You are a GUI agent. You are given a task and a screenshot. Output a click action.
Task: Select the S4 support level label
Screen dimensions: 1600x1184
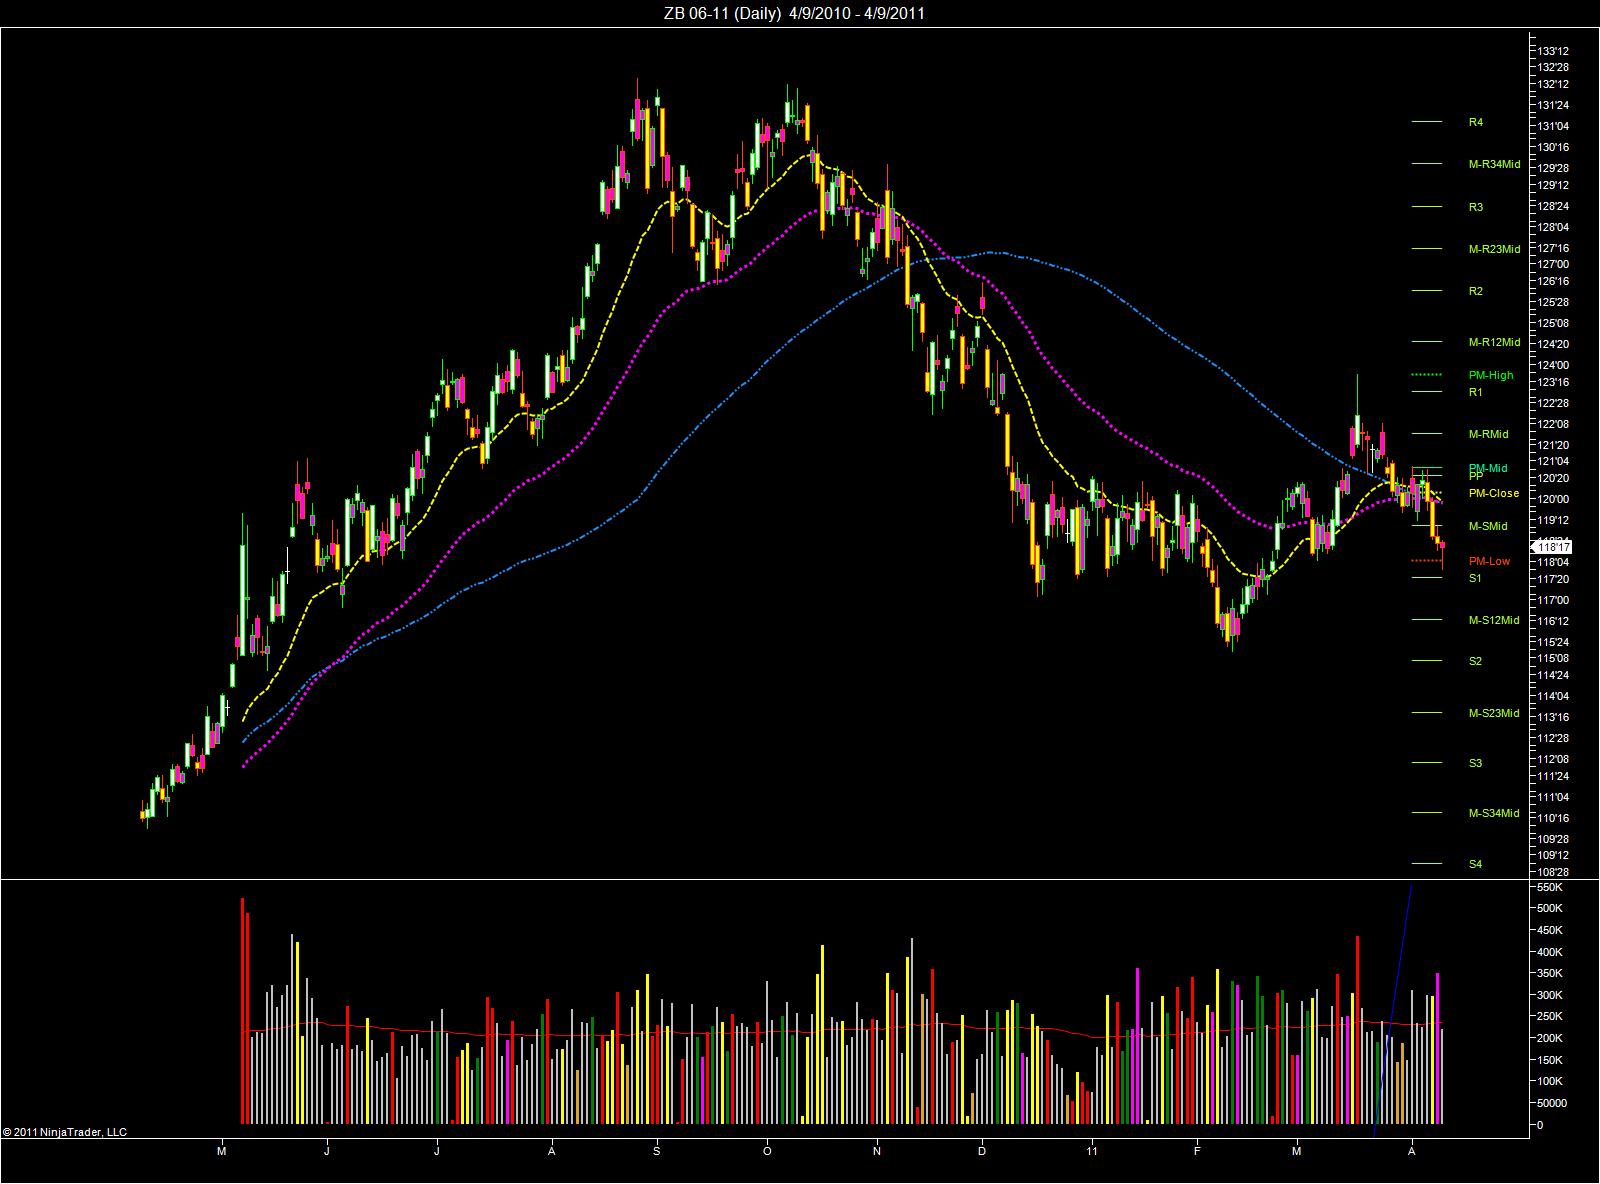(1475, 864)
